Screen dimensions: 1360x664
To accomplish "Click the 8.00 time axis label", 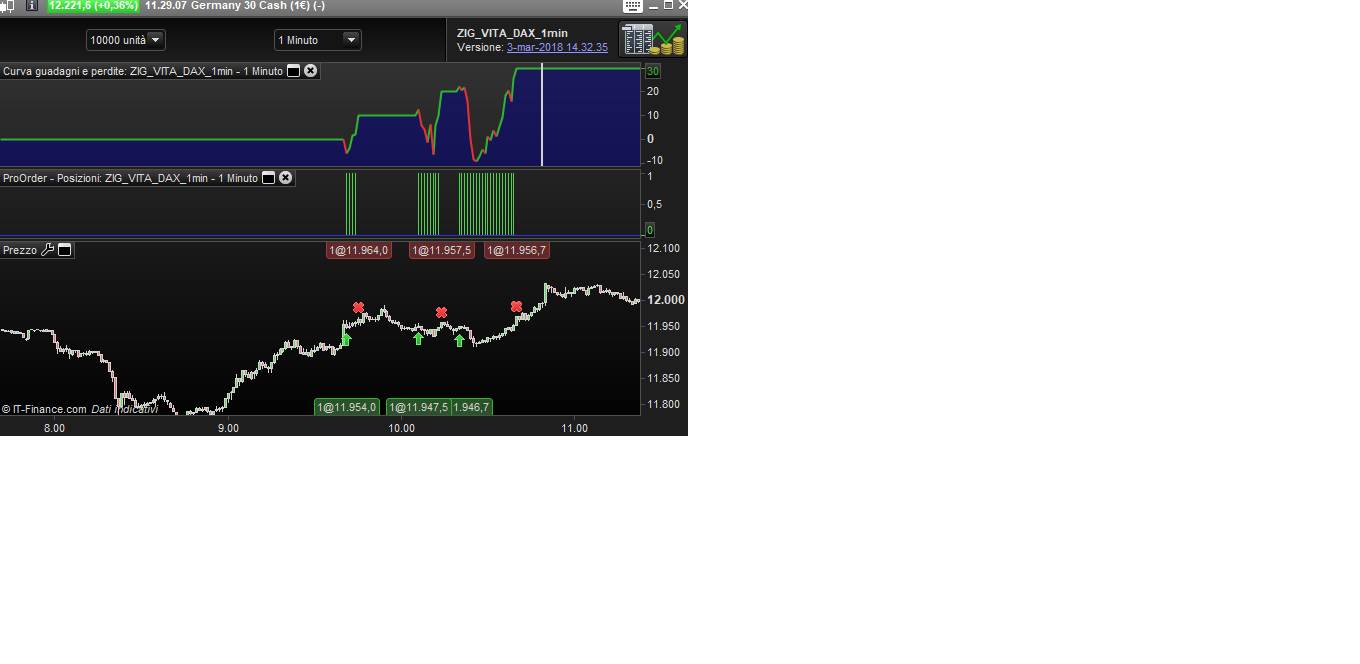I will point(54,428).
